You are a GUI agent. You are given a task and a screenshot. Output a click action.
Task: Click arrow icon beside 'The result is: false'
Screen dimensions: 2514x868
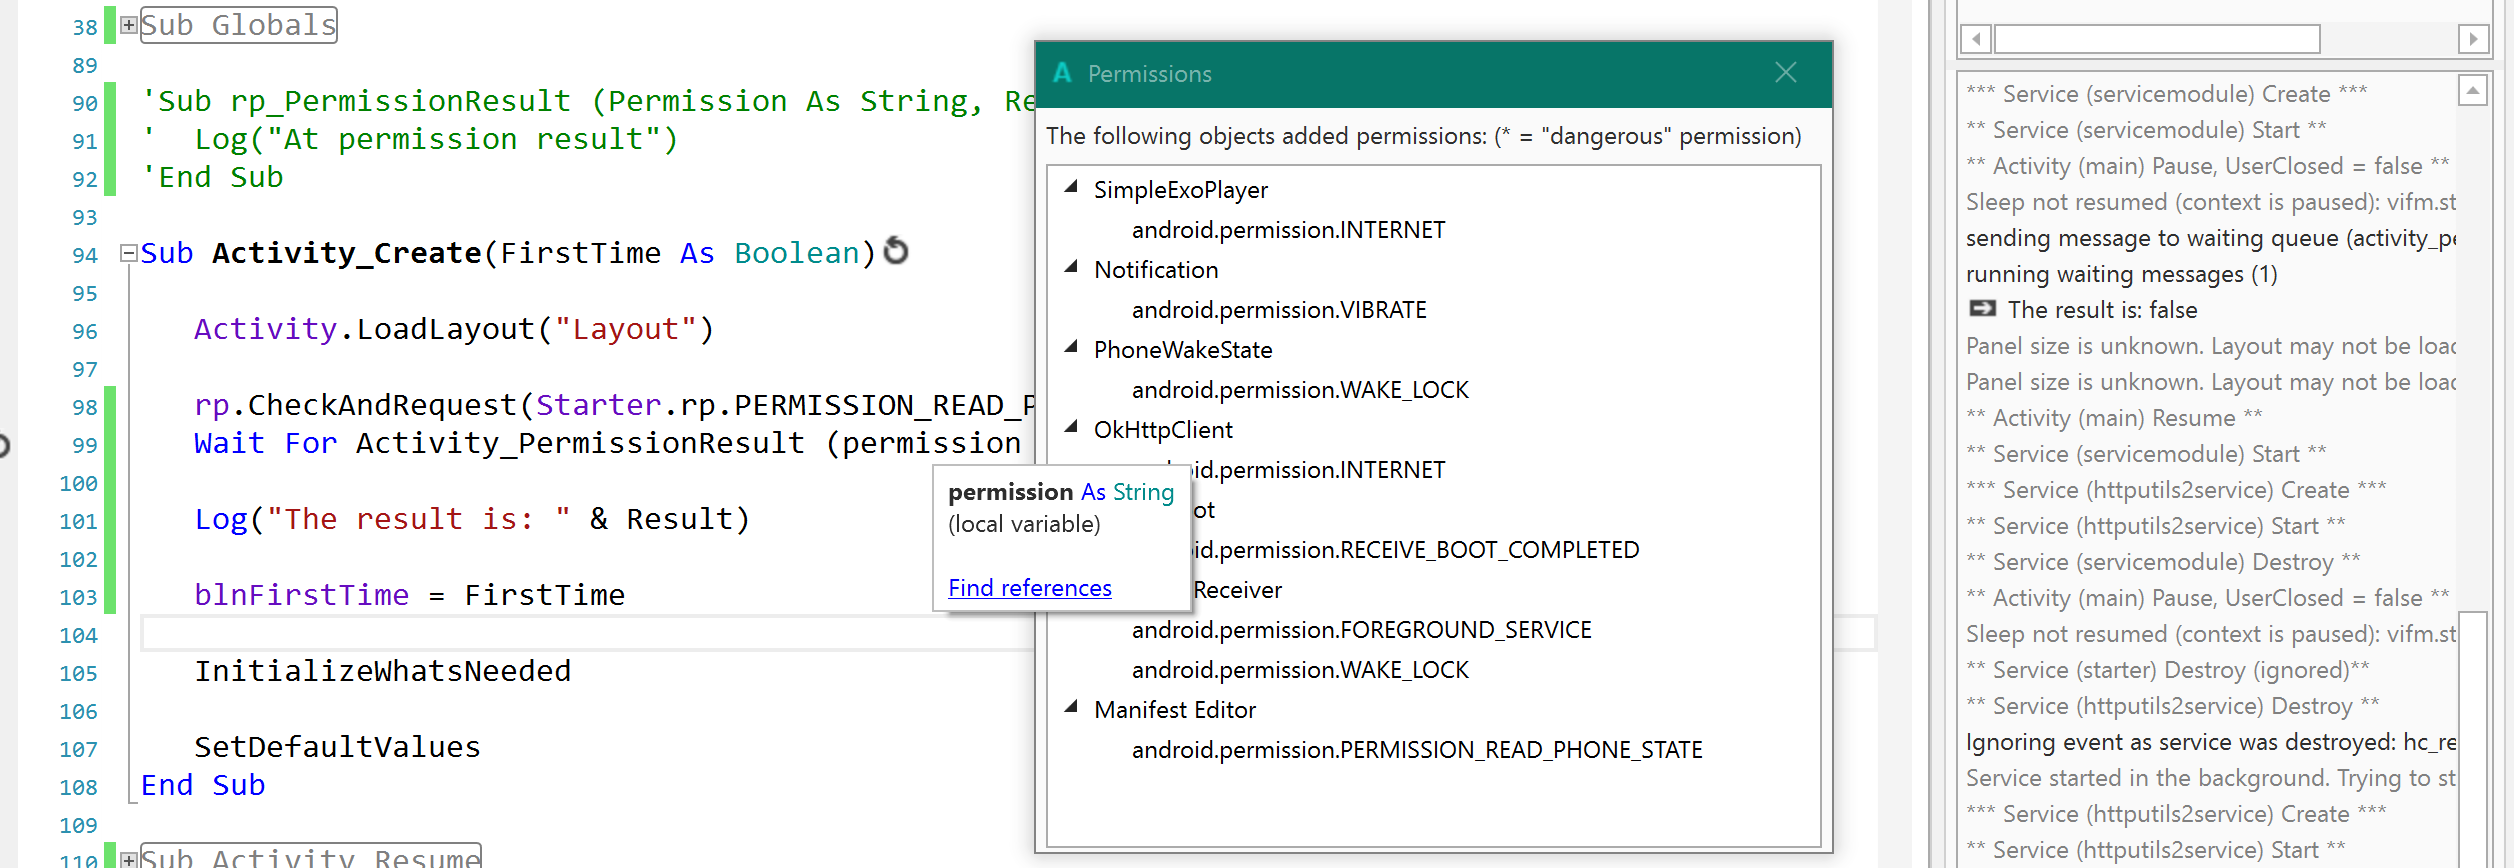tap(1982, 309)
